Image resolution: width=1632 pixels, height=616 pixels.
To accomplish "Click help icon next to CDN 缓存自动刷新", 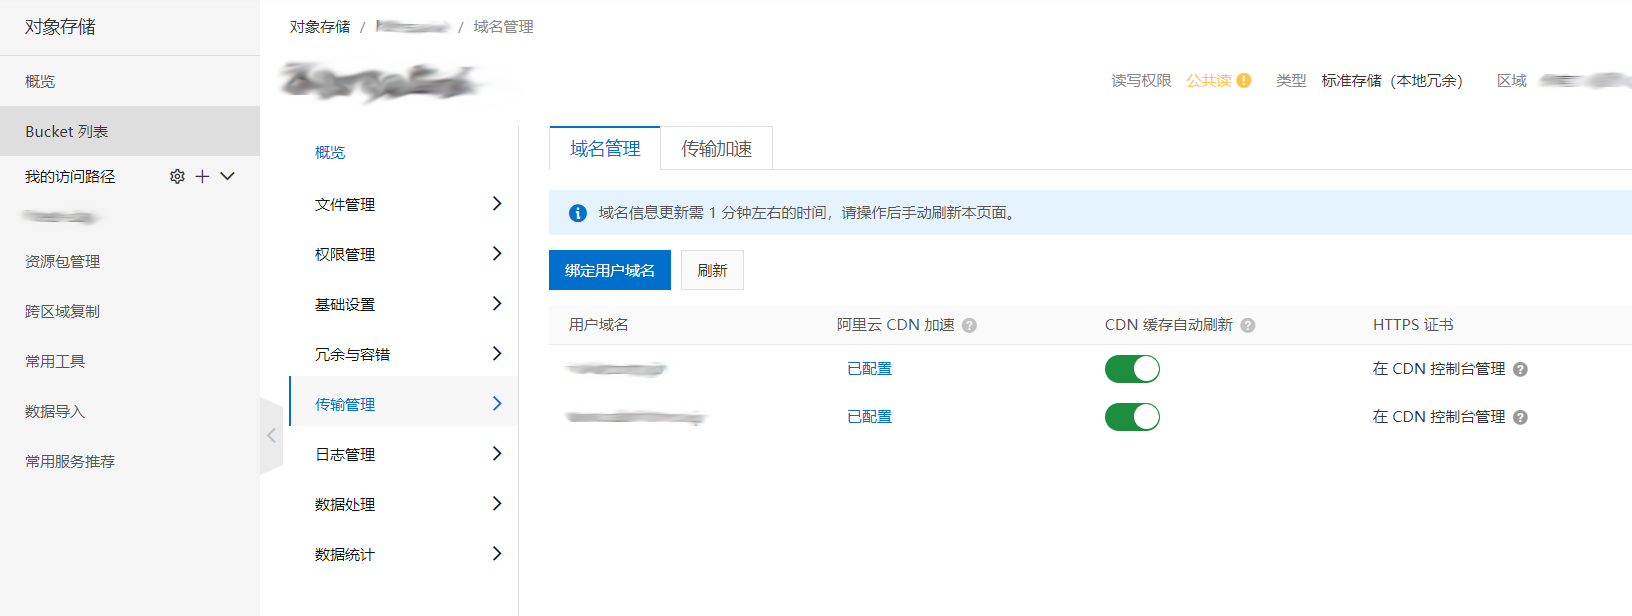I will pos(1247,326).
